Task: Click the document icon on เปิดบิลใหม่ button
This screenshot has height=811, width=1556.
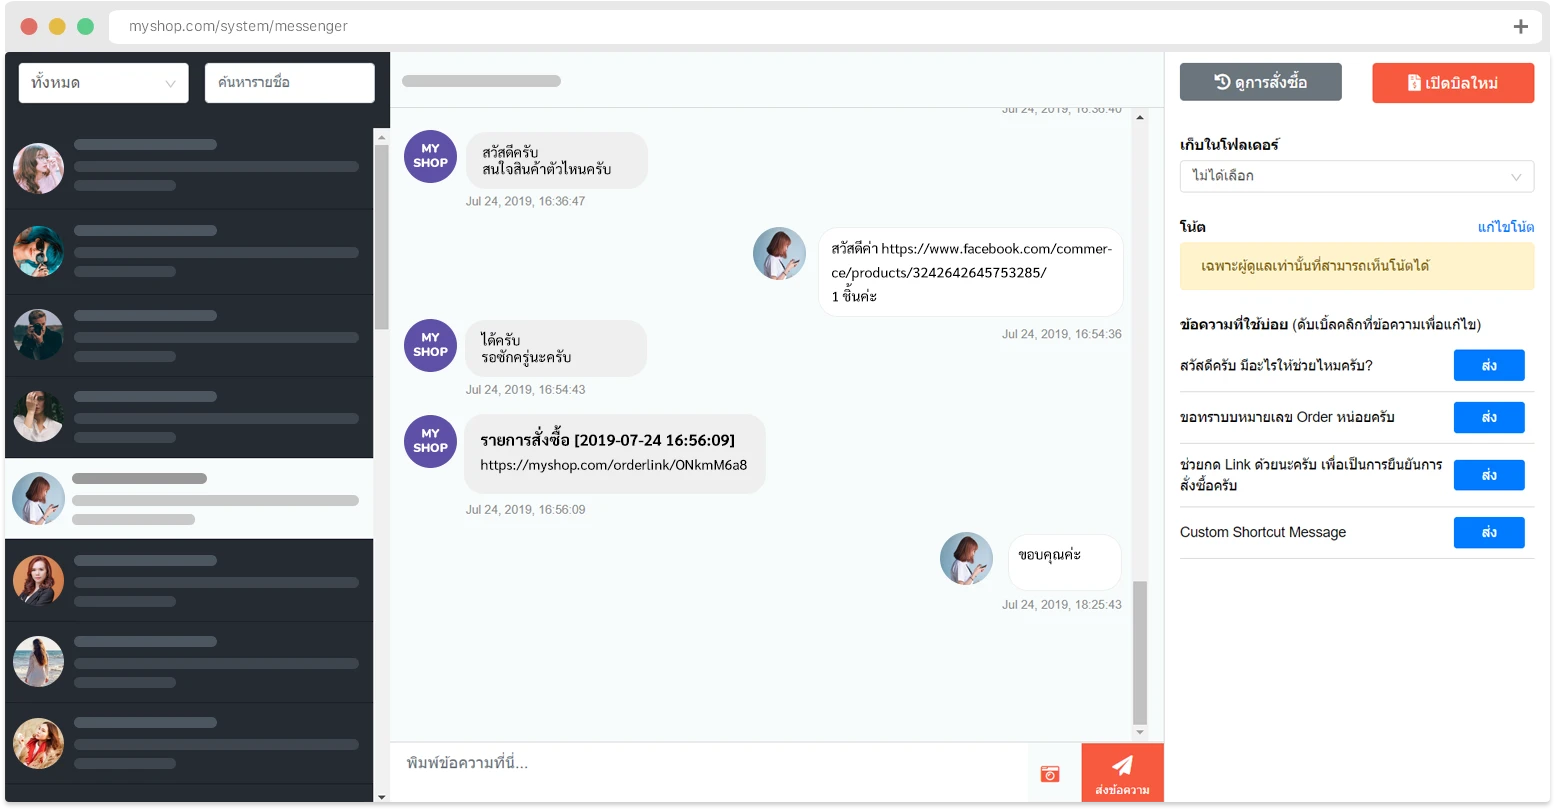Action: (1414, 83)
